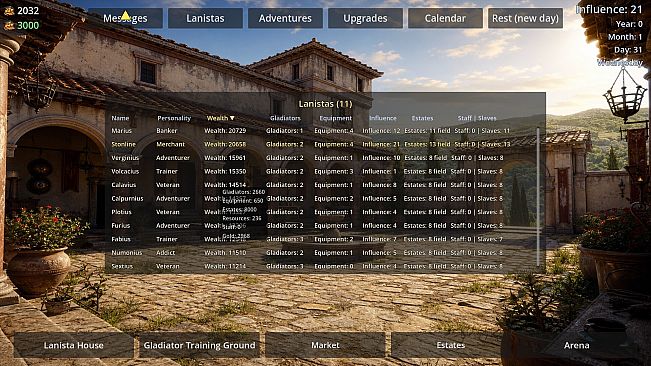Click the Day: 31 date label
Viewport: 651px width, 366px height.
click(x=628, y=50)
